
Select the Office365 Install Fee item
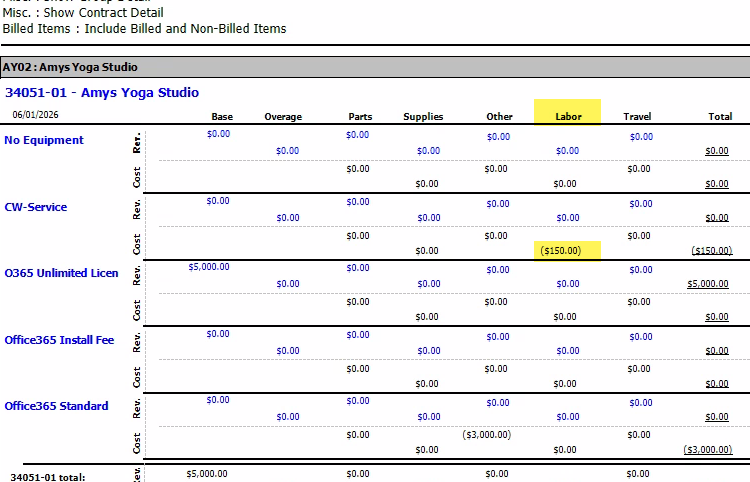pyautogui.click(x=59, y=340)
